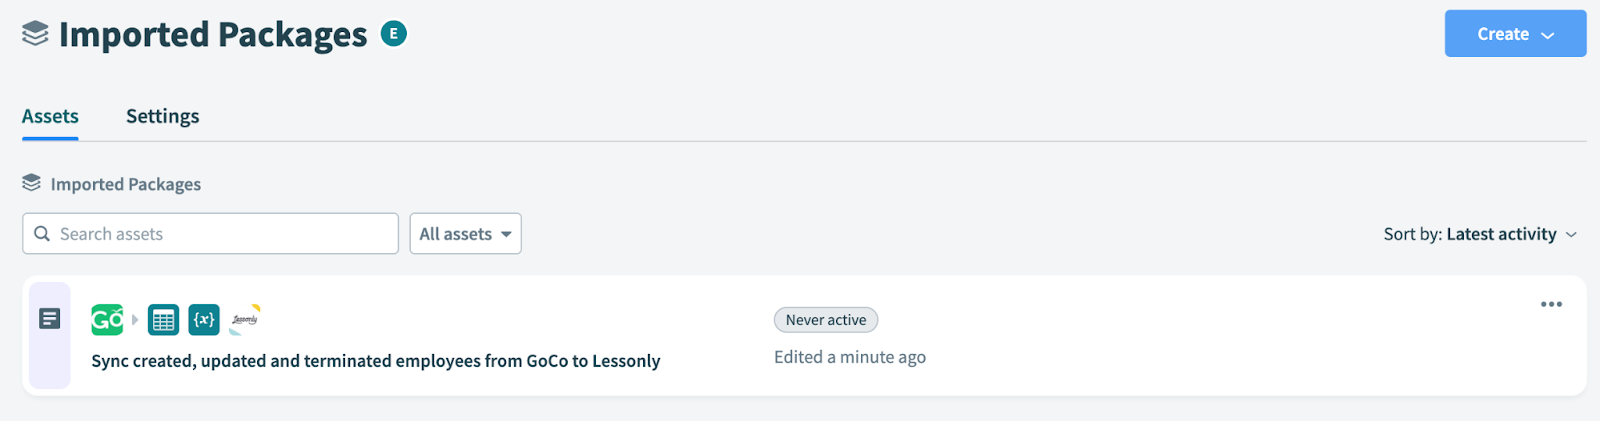Click the blue Create button
Viewport: 1600px width, 421px height.
[x=1515, y=34]
